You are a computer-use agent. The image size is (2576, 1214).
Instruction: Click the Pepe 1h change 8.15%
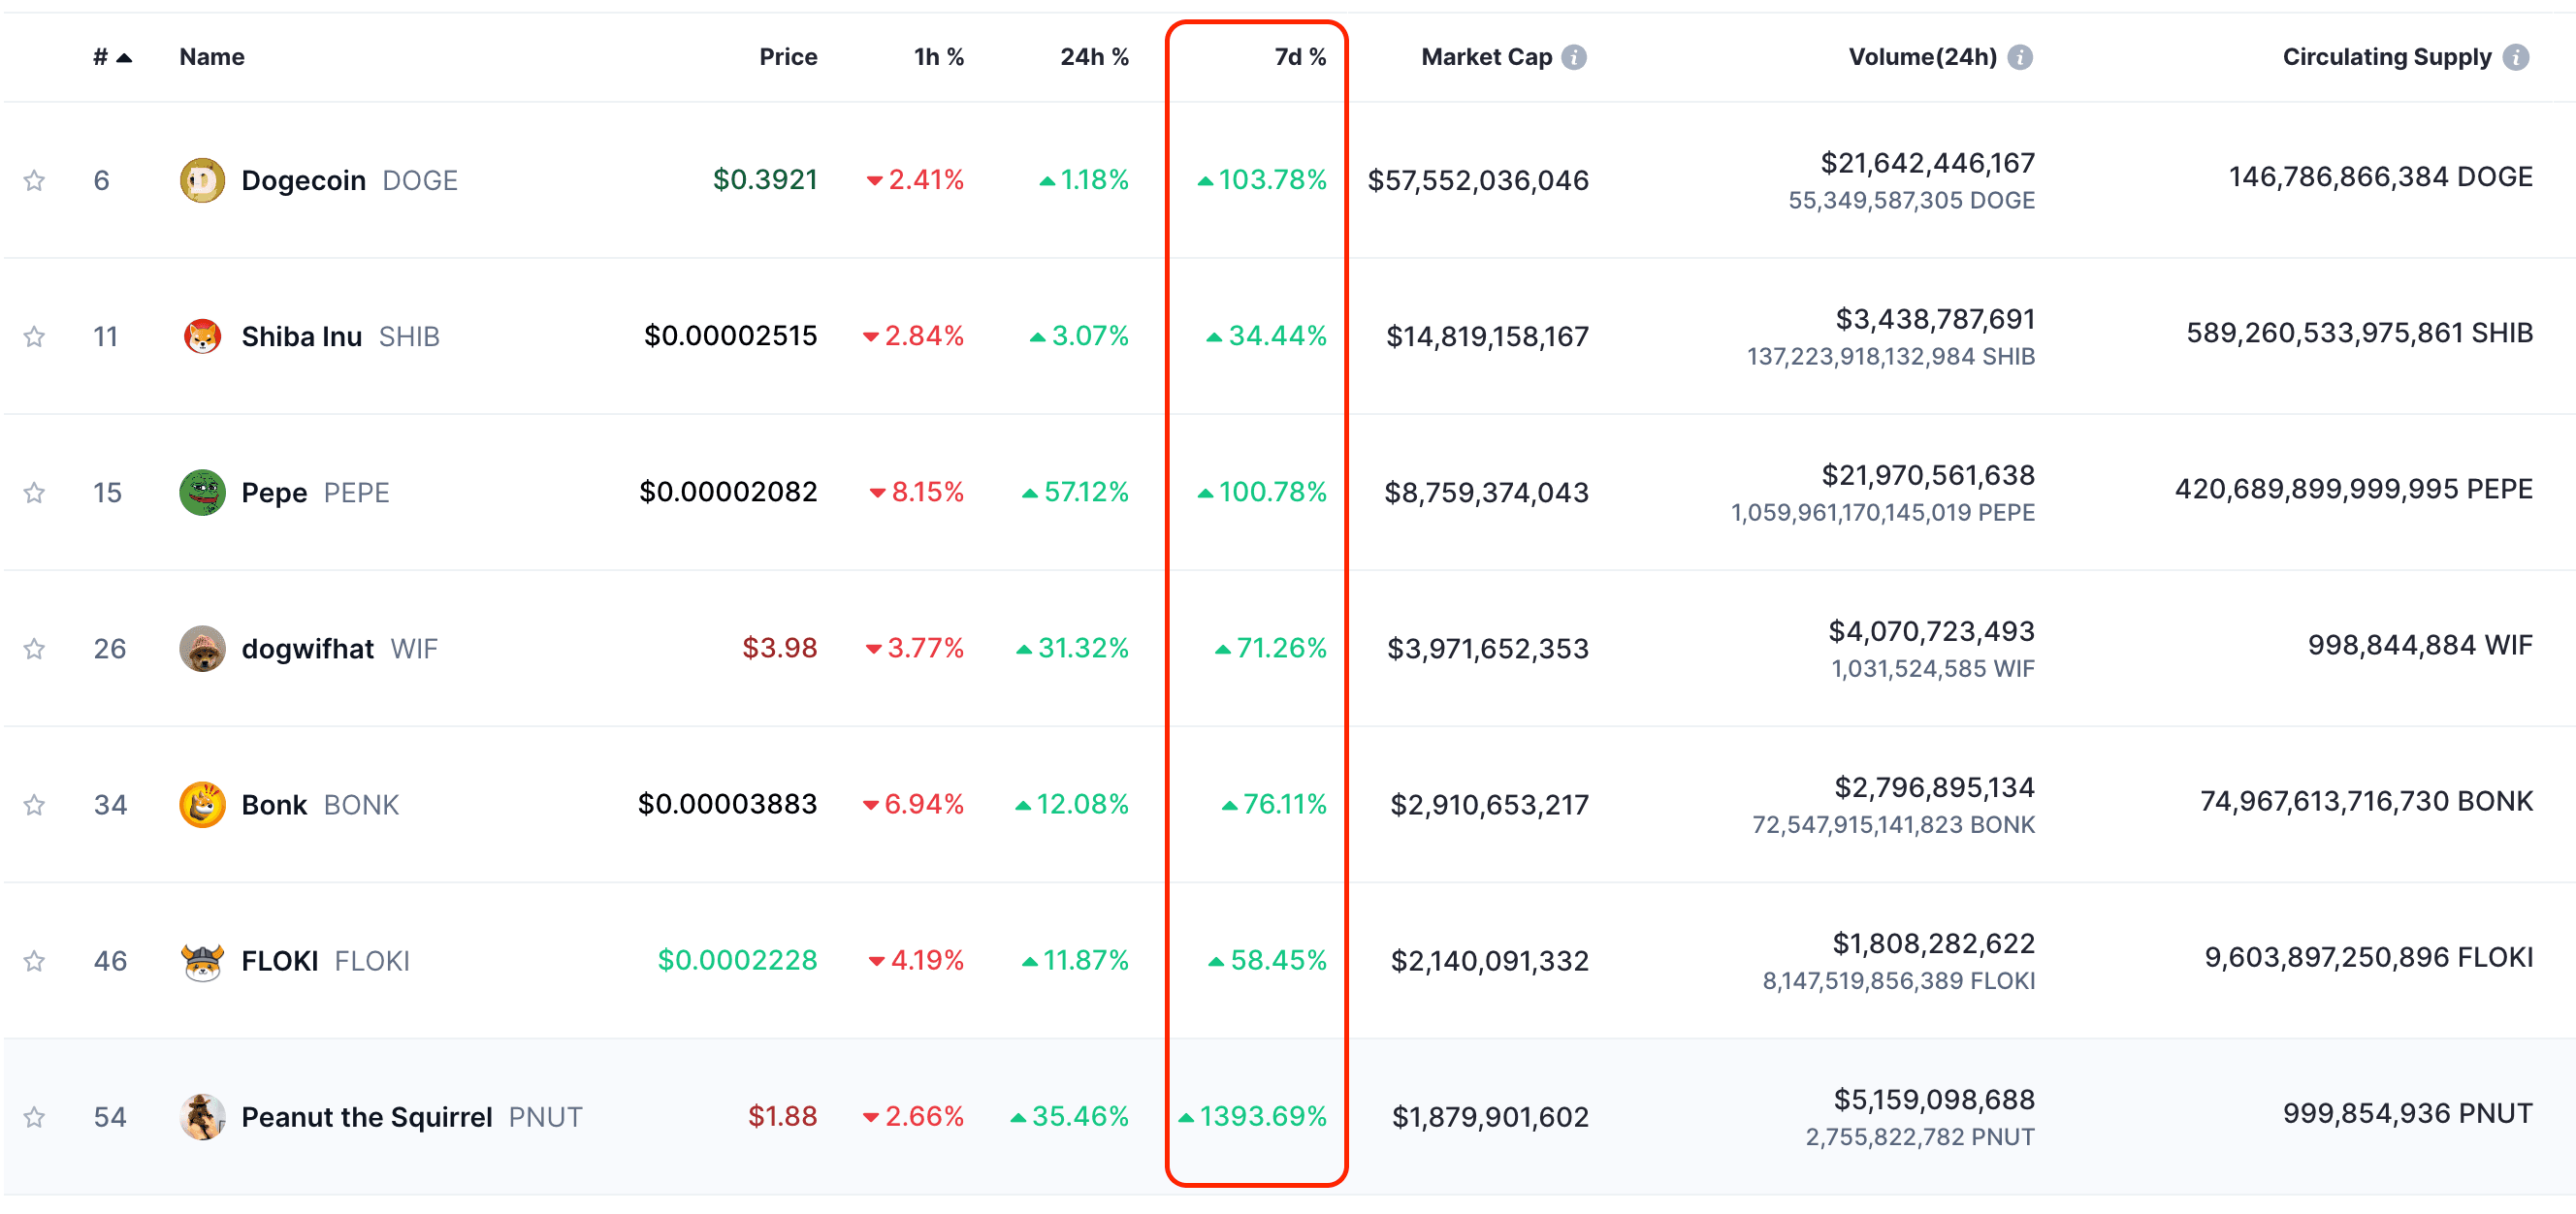917,491
